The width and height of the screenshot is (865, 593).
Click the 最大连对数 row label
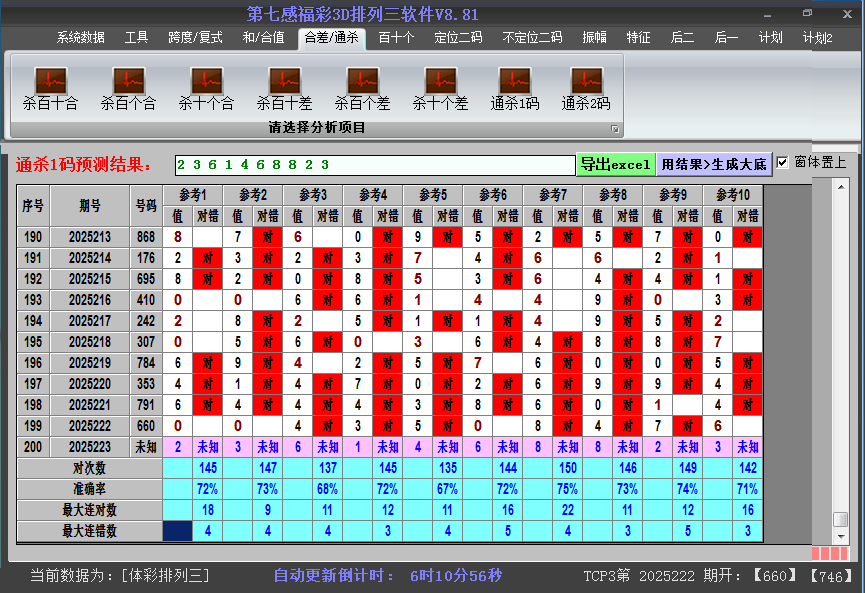click(x=89, y=510)
